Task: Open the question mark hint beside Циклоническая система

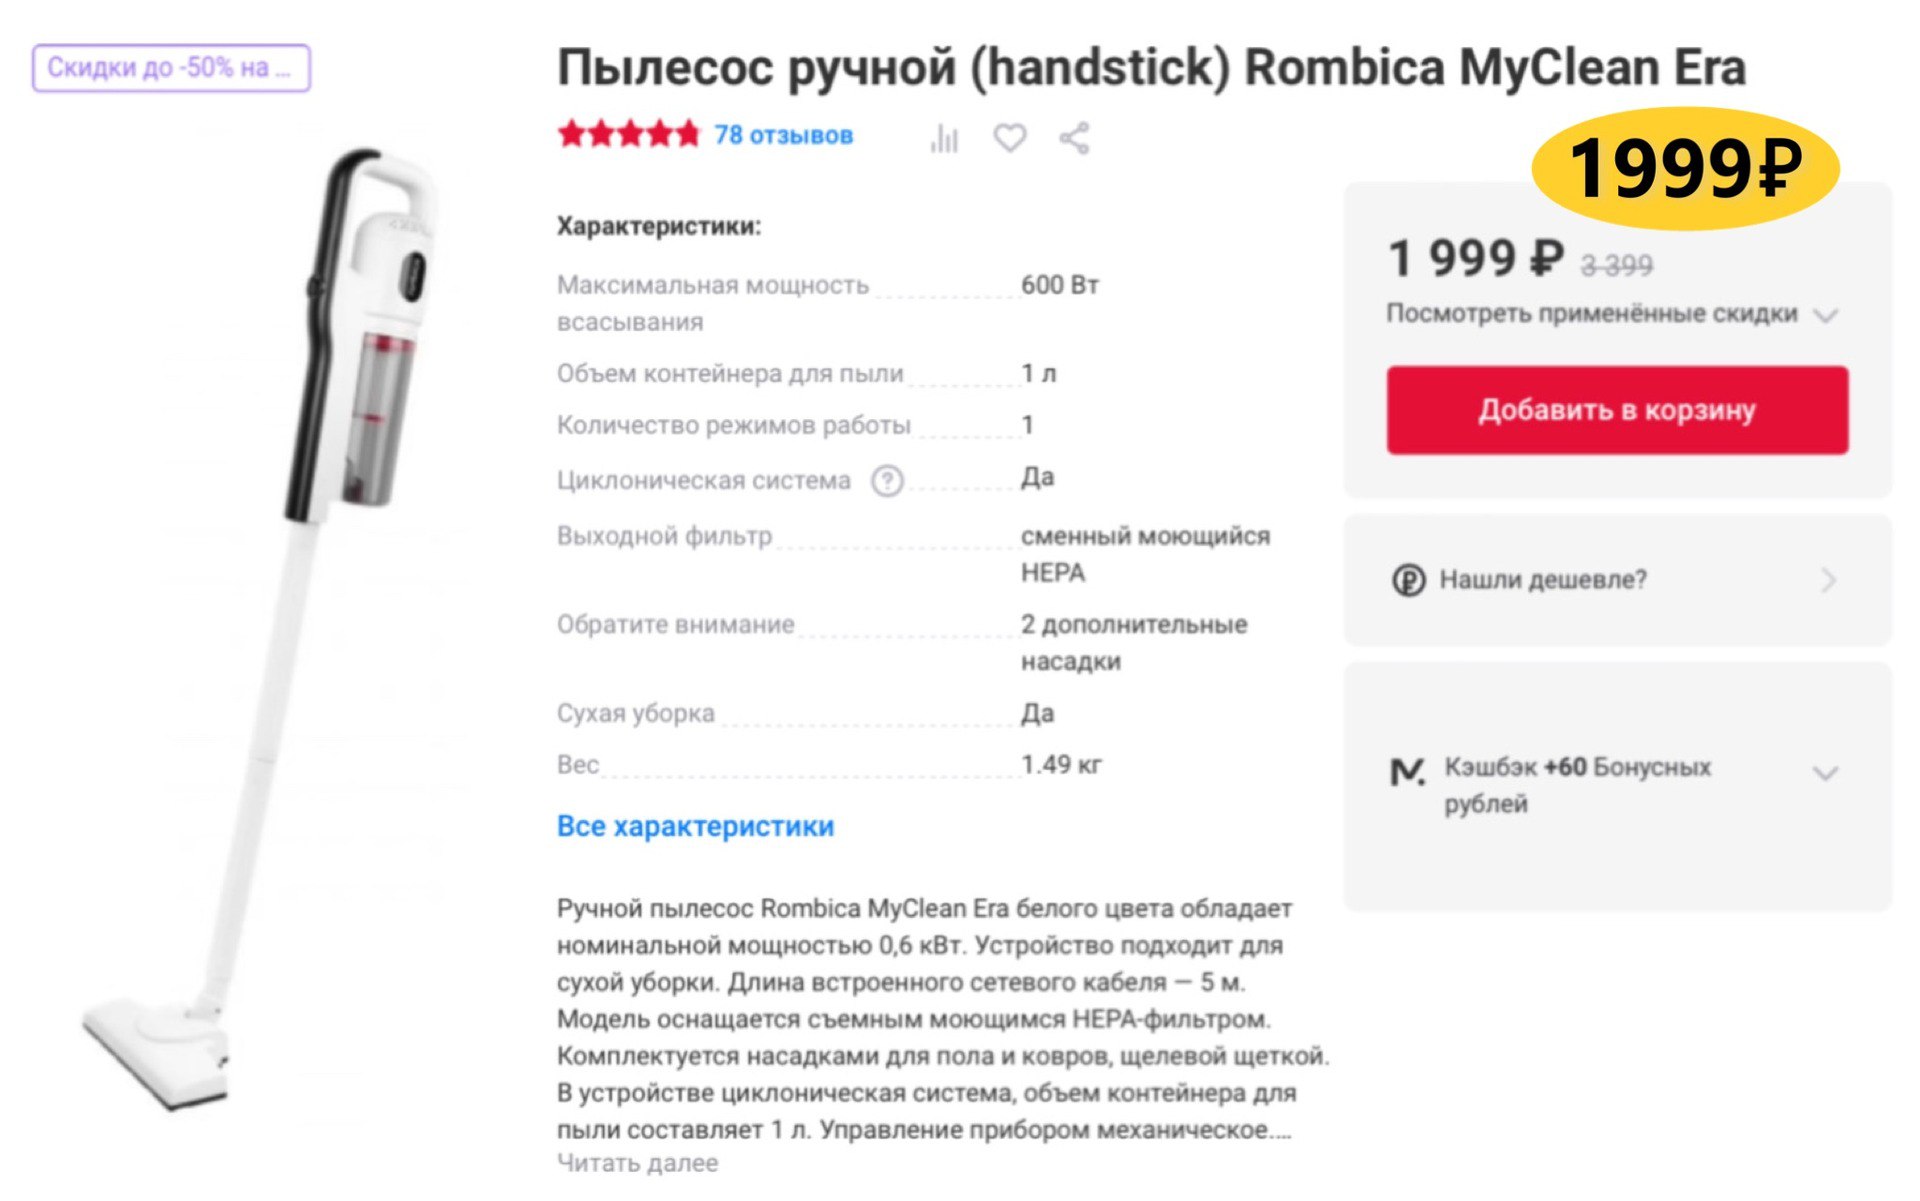Action: 888,479
